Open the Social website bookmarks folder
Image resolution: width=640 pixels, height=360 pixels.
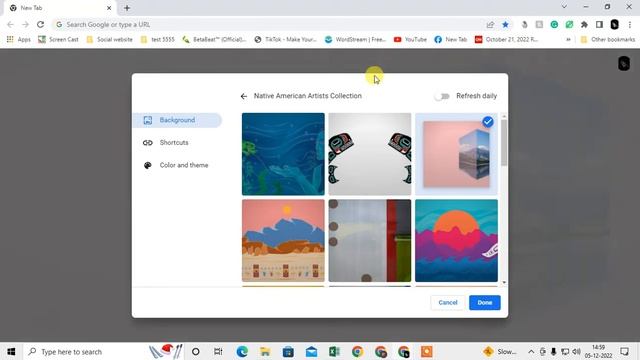[109, 40]
